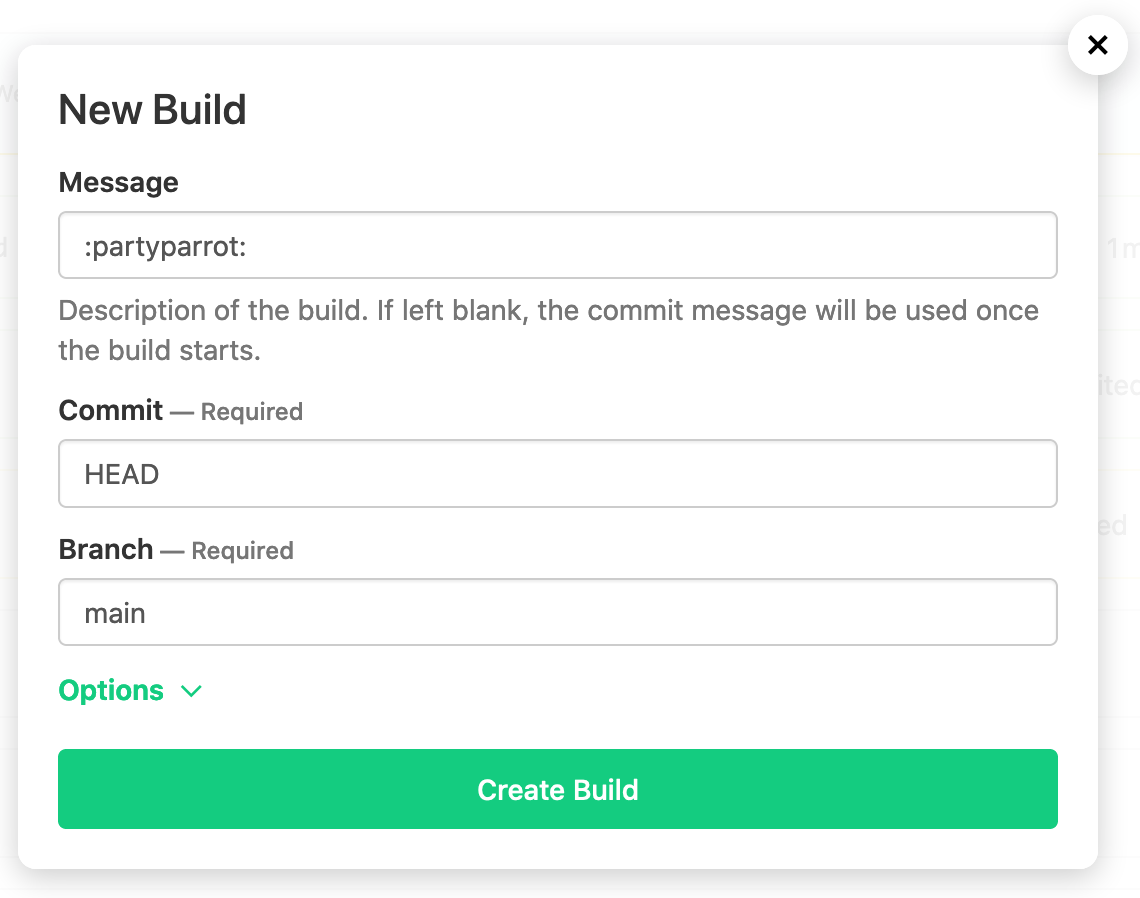Viewport: 1140px width, 898px height.
Task: Click the Commit field label
Action: tap(111, 411)
